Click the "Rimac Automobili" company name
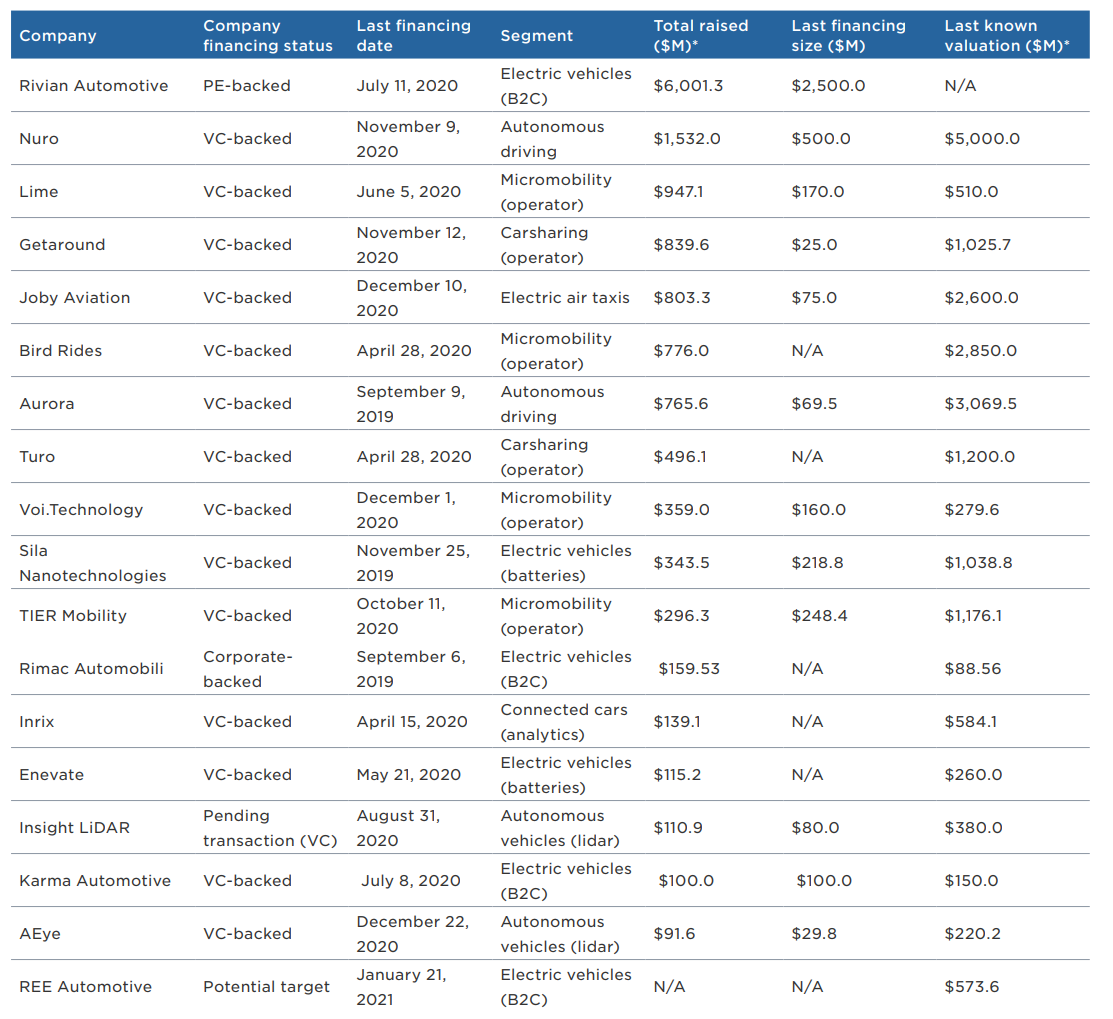This screenshot has width=1113, height=1019. (x=91, y=668)
